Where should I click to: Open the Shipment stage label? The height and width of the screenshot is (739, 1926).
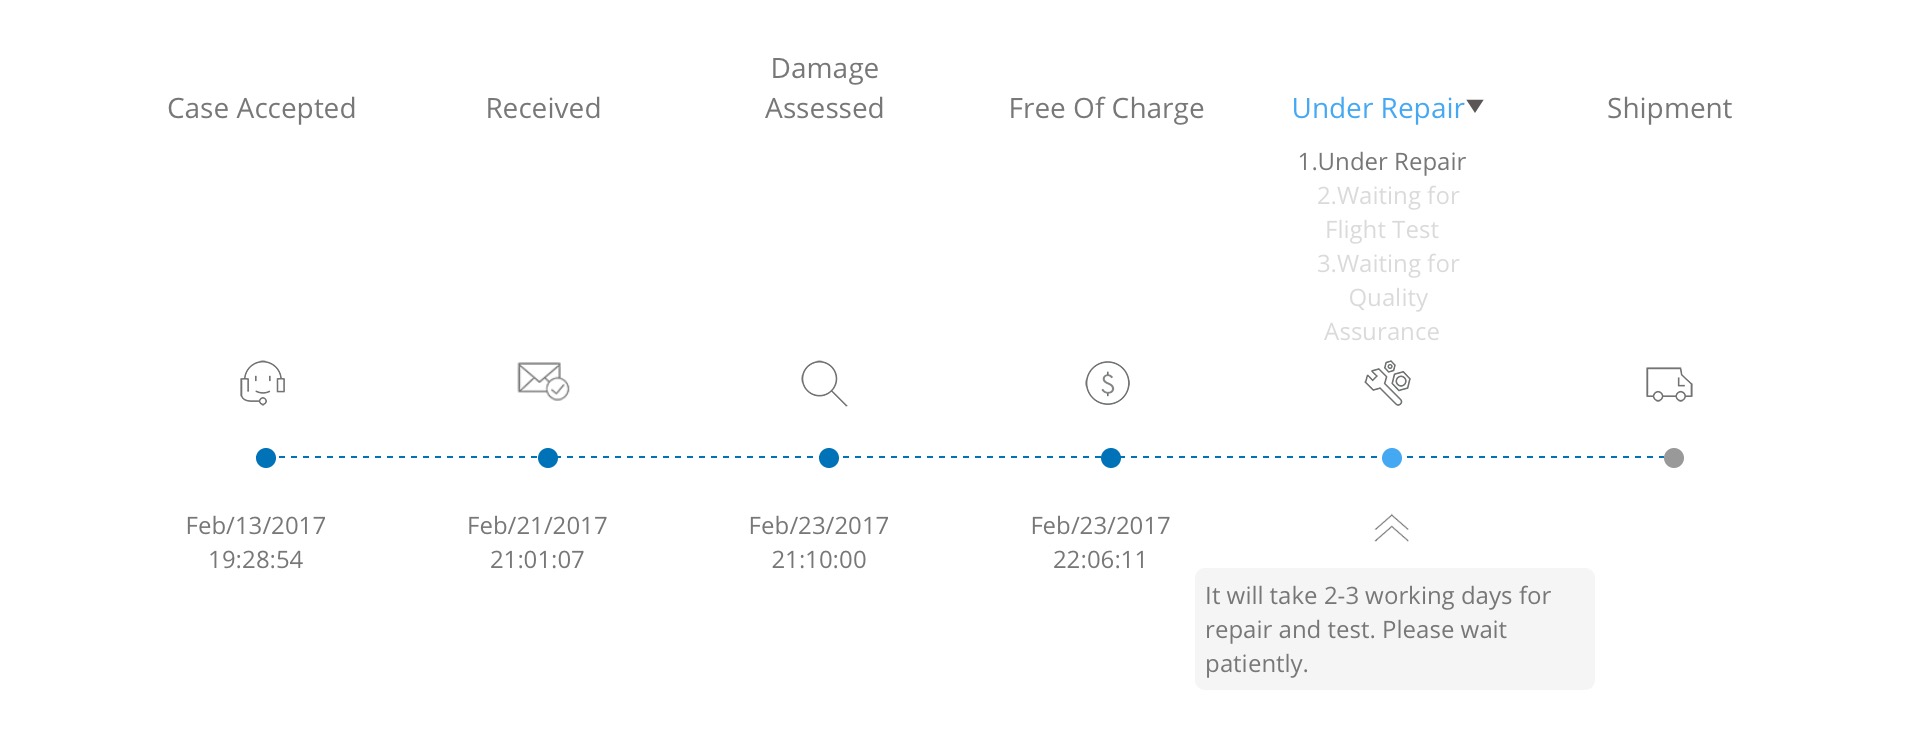point(1669,108)
